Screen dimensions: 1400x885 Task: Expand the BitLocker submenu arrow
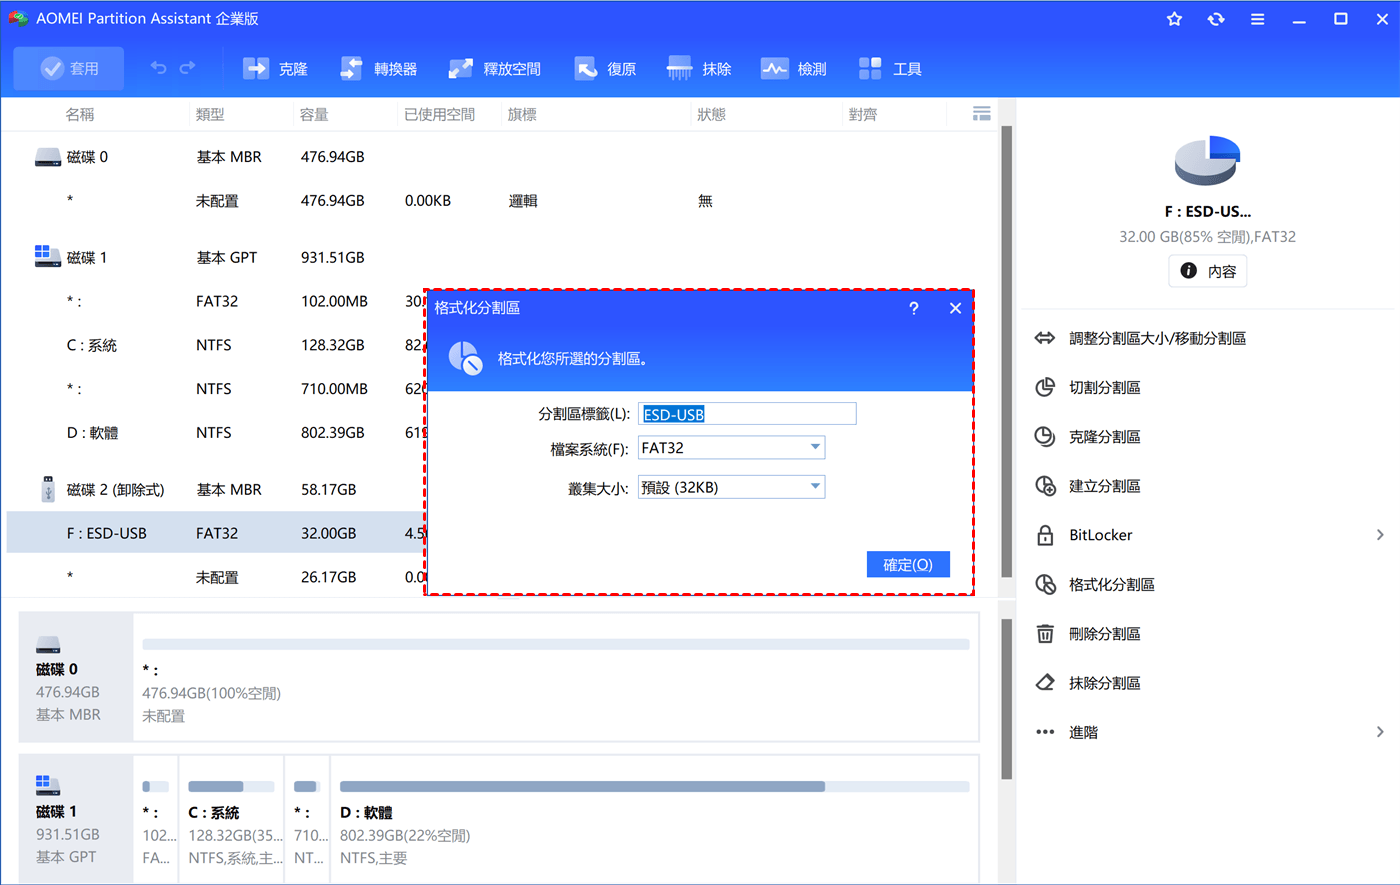[1380, 535]
